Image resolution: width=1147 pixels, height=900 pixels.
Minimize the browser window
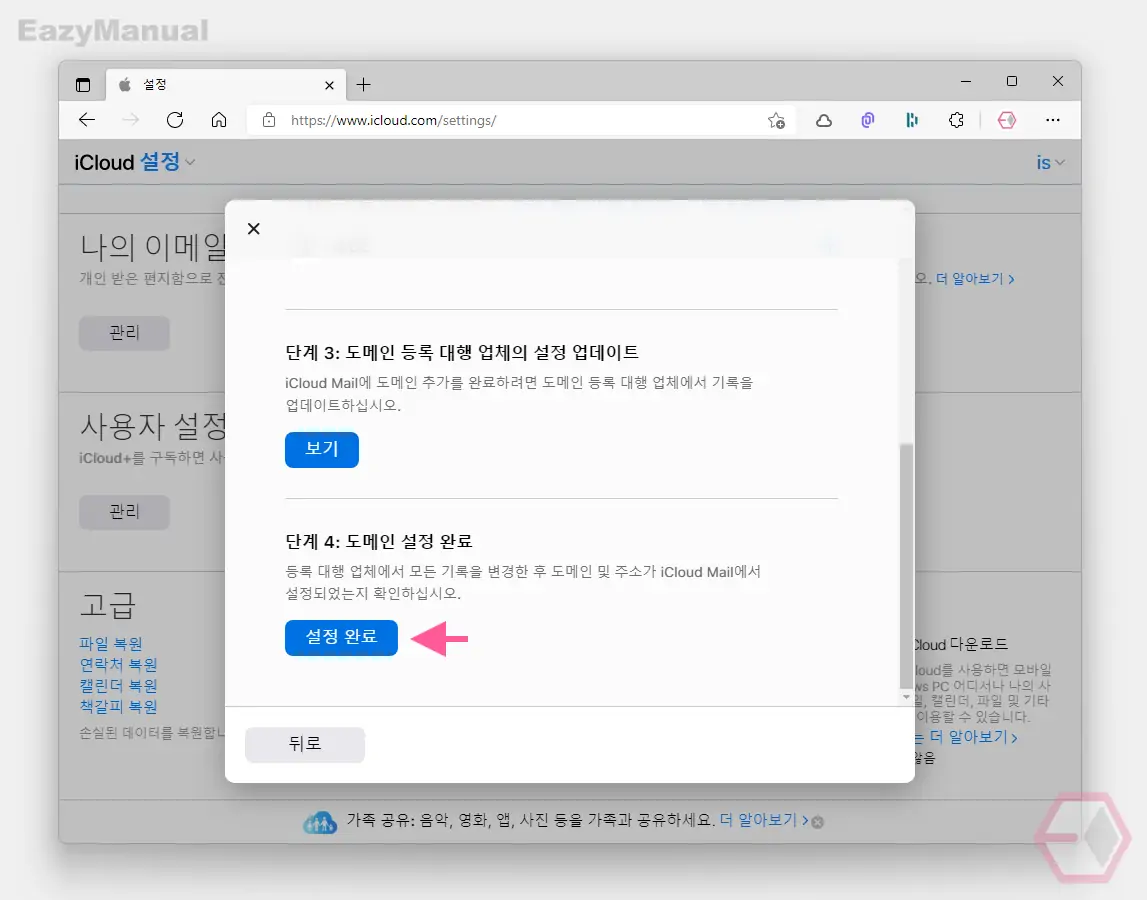[x=966, y=81]
